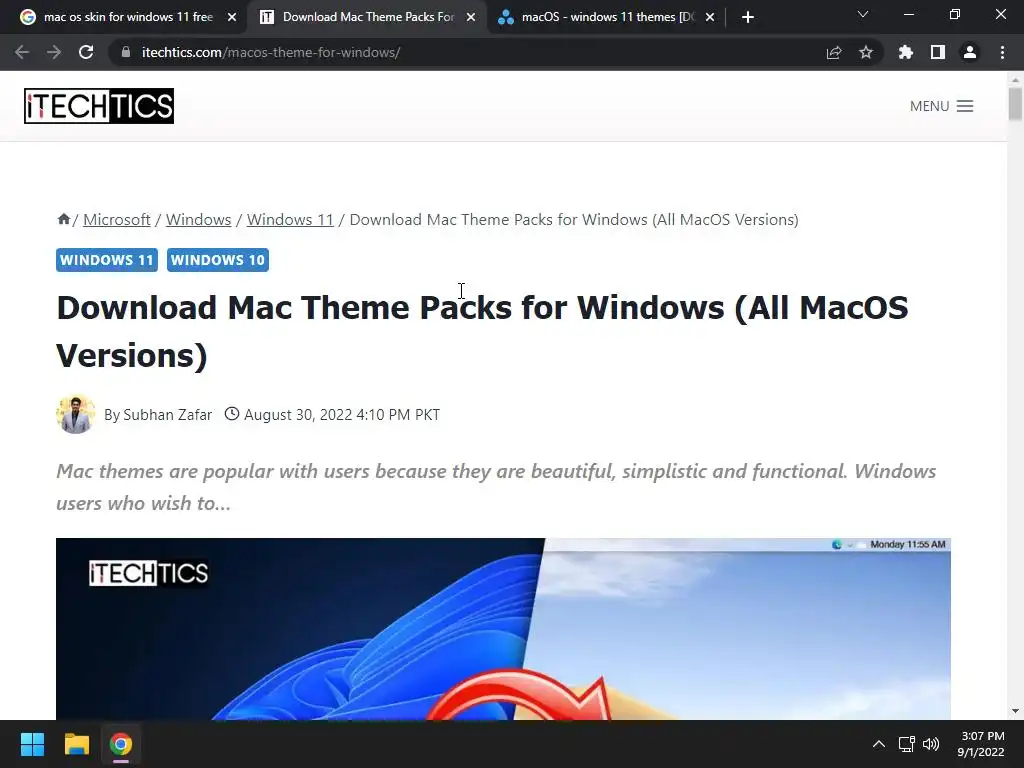The image size is (1024, 768).
Task: Open the taskbar clock 3:07 PM
Action: point(981,744)
